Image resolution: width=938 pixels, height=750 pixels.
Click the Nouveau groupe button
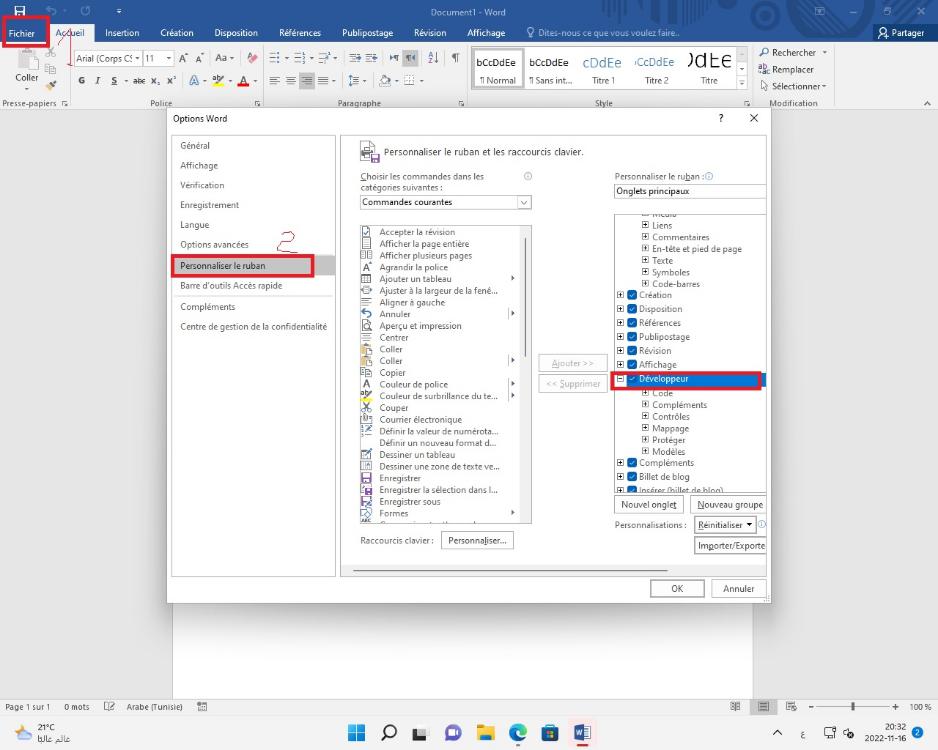tap(729, 505)
